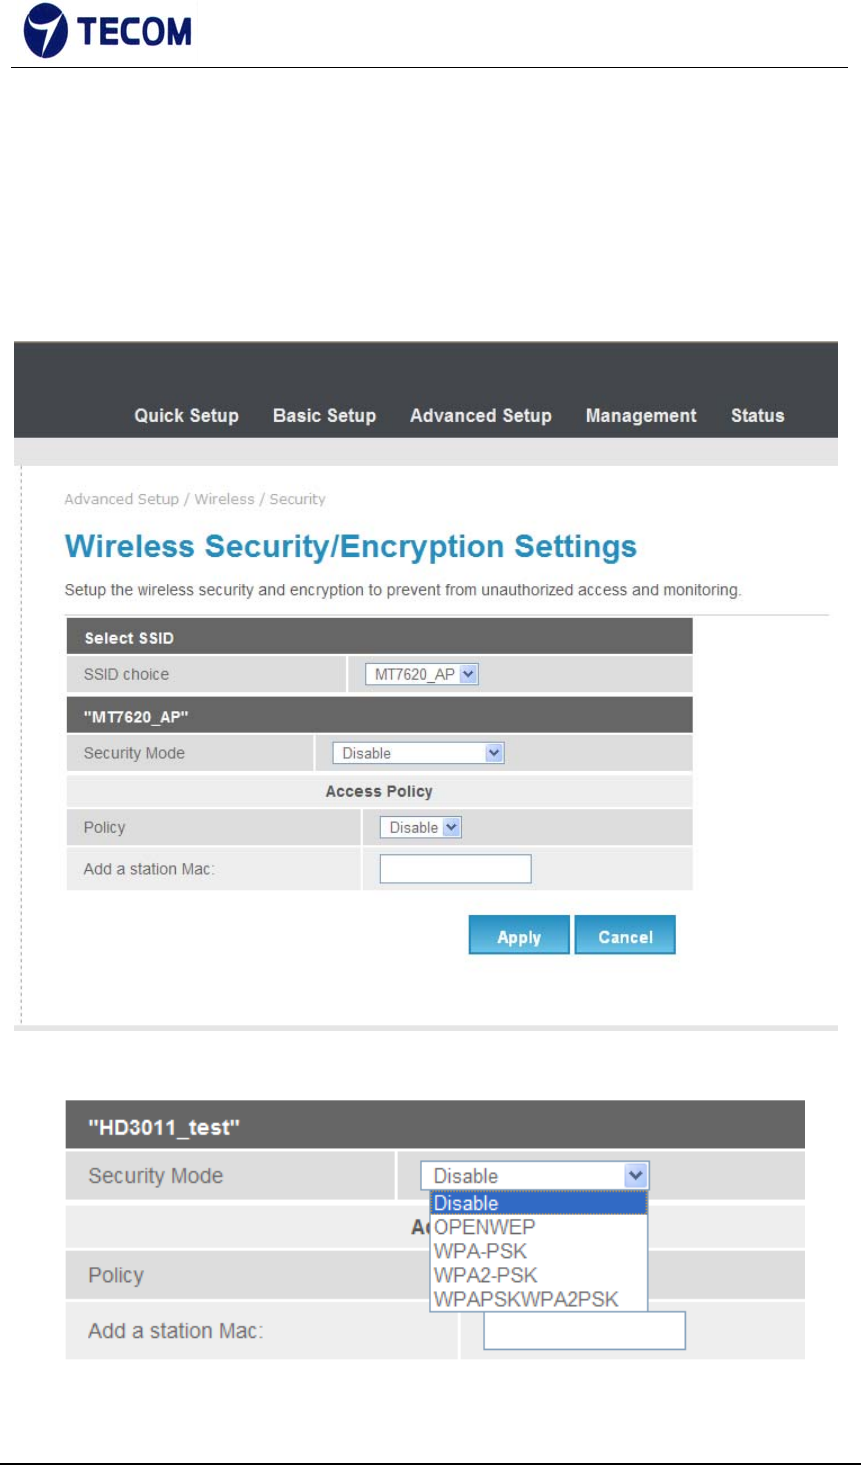Image resolution: width=861 pixels, height=1465 pixels.
Task: Choose WPAPSKWPA2PSK security mode option
Action: coord(539,1299)
